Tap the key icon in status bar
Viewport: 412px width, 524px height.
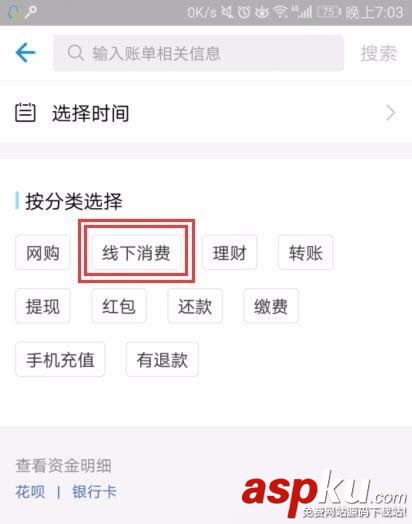pyautogui.click(x=31, y=13)
